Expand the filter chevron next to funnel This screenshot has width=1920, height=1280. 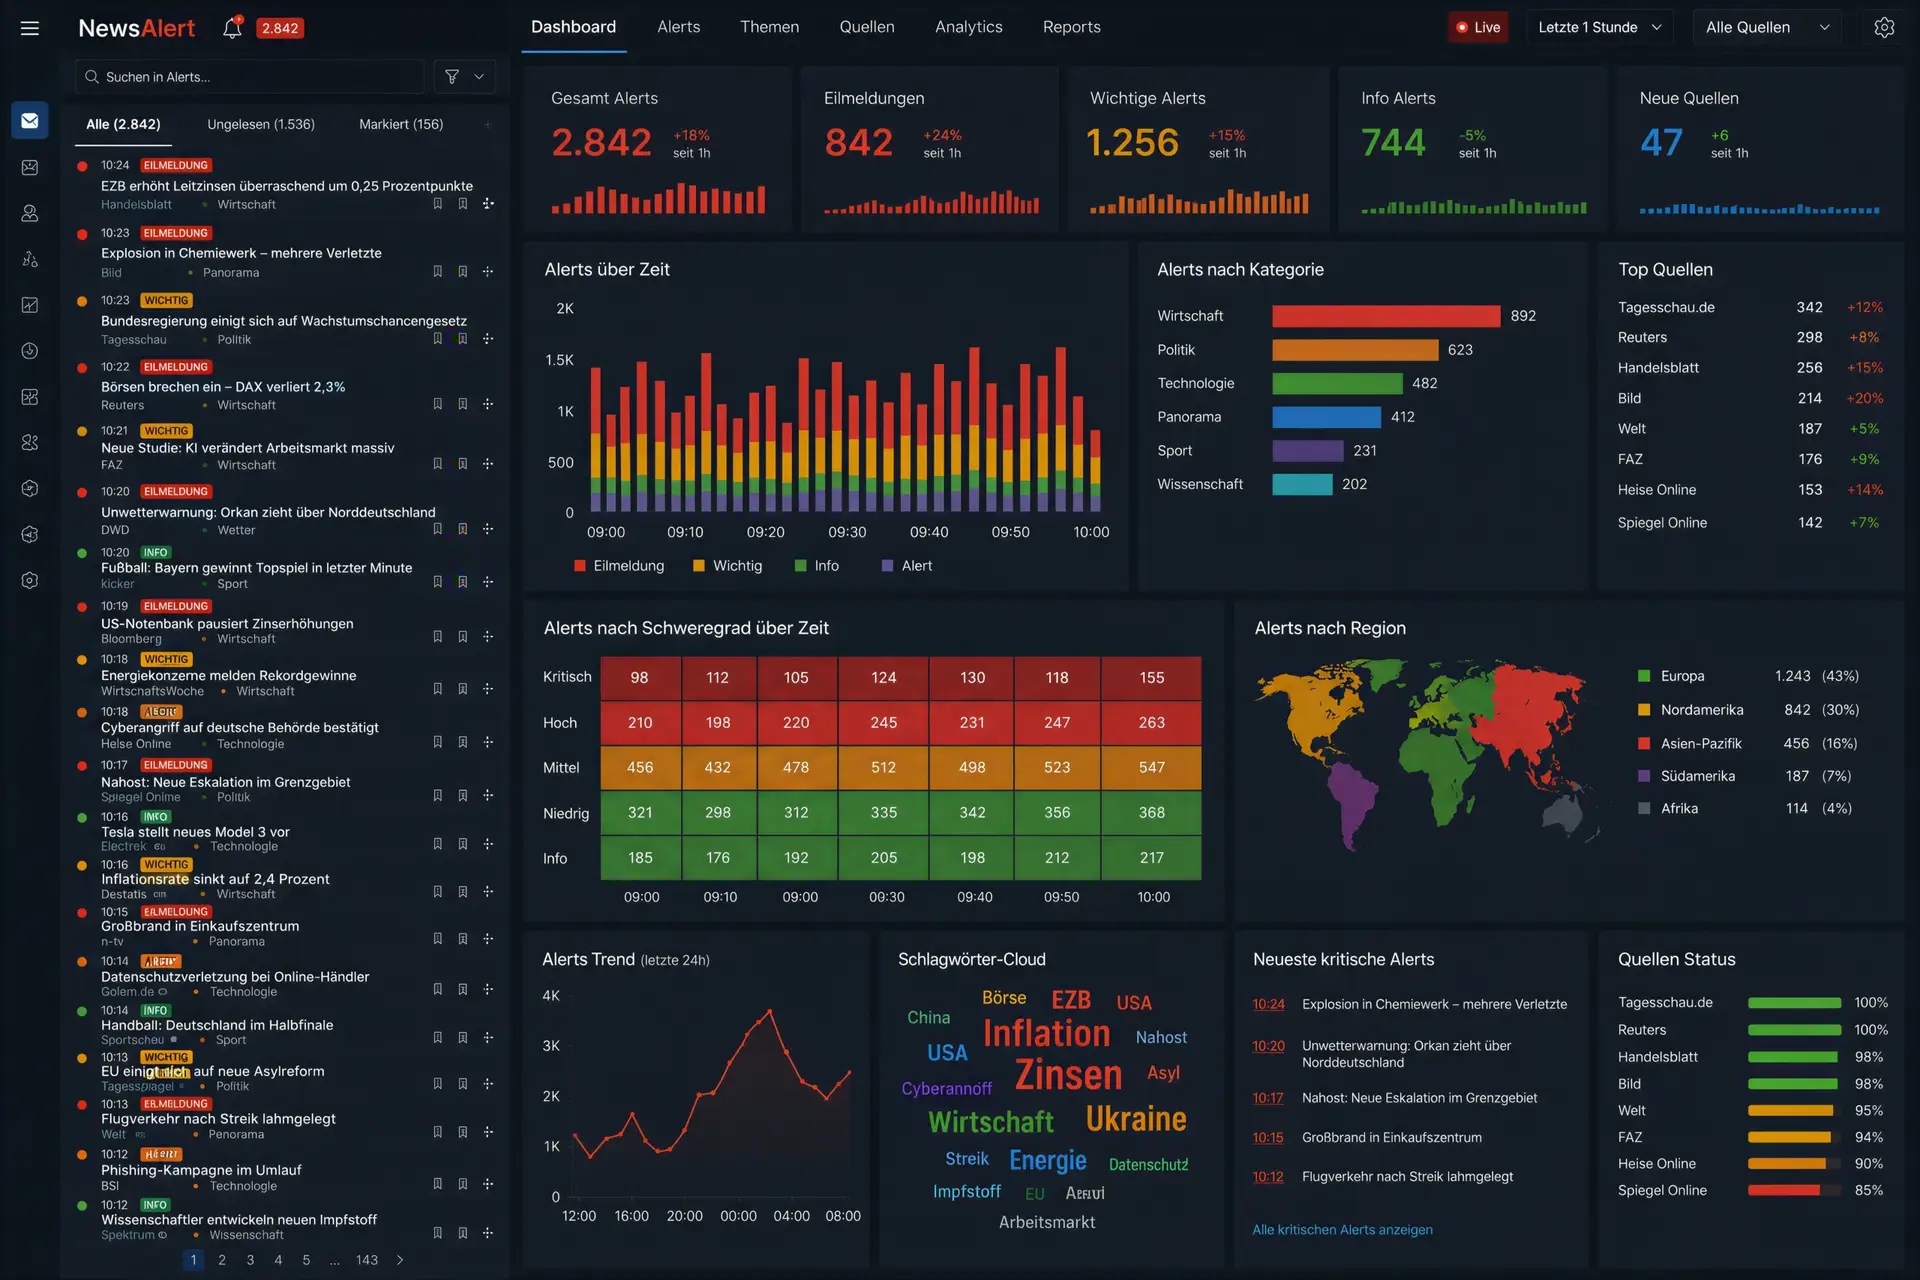click(x=479, y=77)
